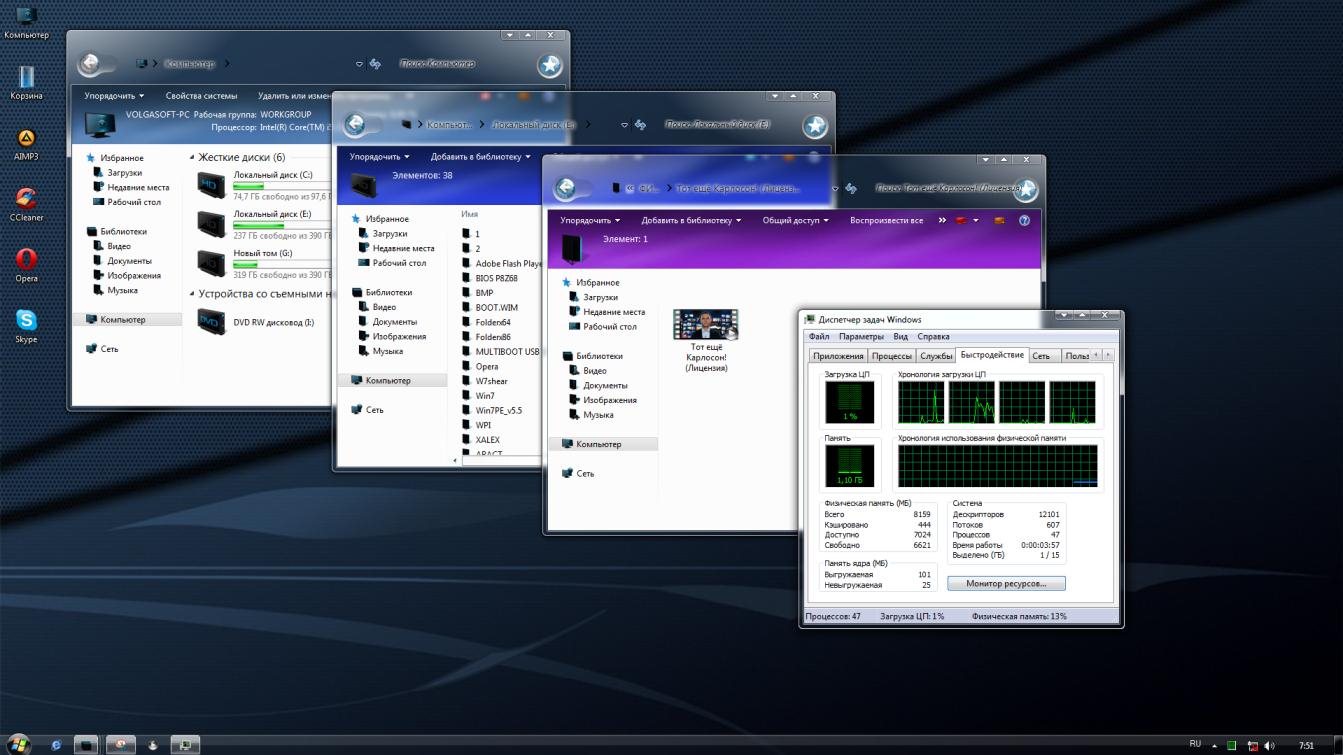Select the MULTIBOOT USB folder
Screen dimensions: 1343x755
(506, 352)
